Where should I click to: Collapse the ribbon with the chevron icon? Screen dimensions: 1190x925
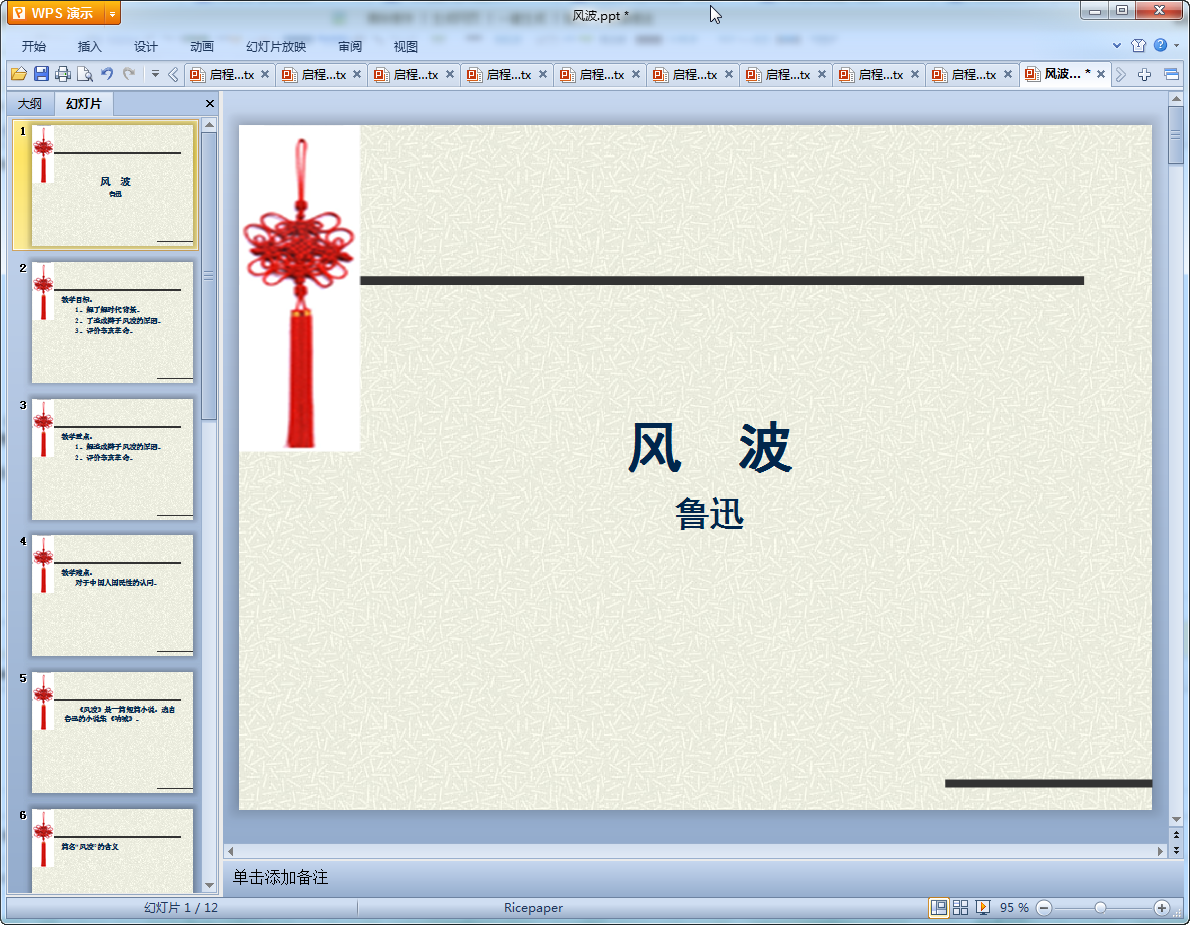tap(1116, 46)
